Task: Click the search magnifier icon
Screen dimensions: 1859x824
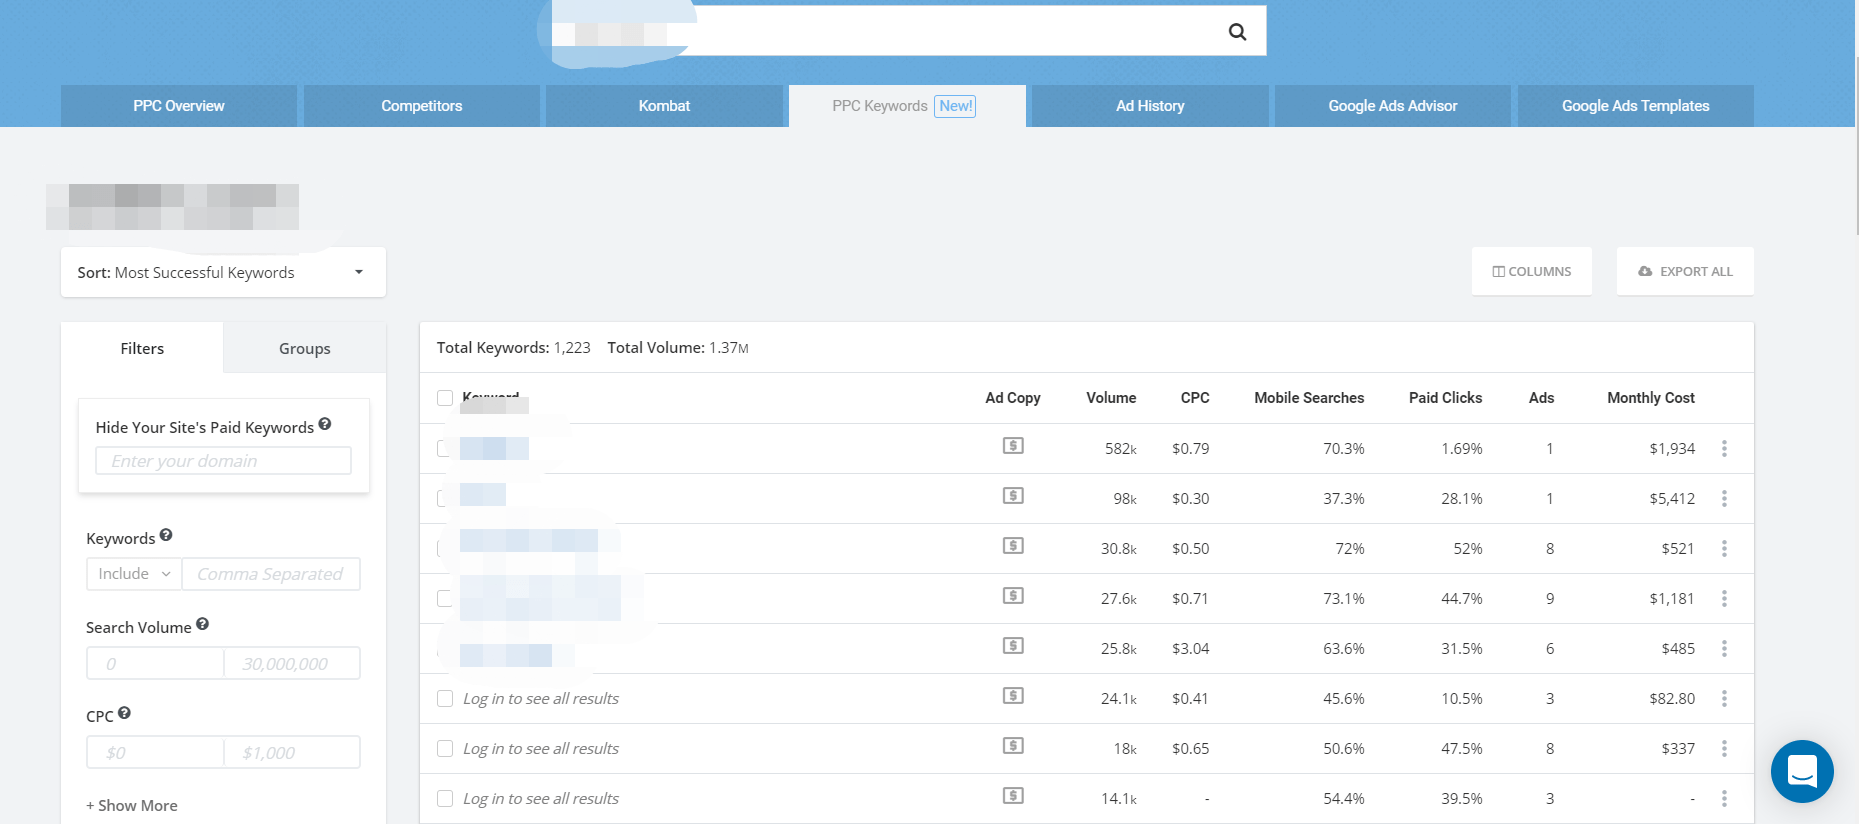Action: (1237, 32)
